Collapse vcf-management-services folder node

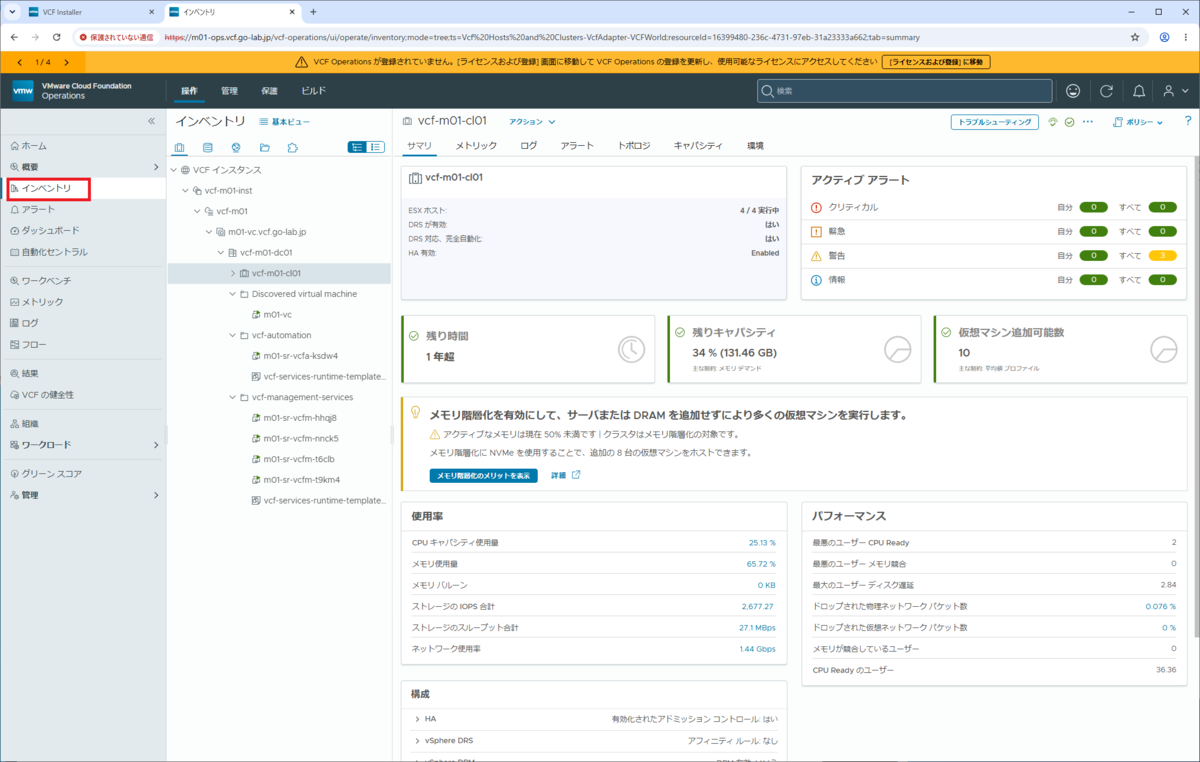[233, 397]
